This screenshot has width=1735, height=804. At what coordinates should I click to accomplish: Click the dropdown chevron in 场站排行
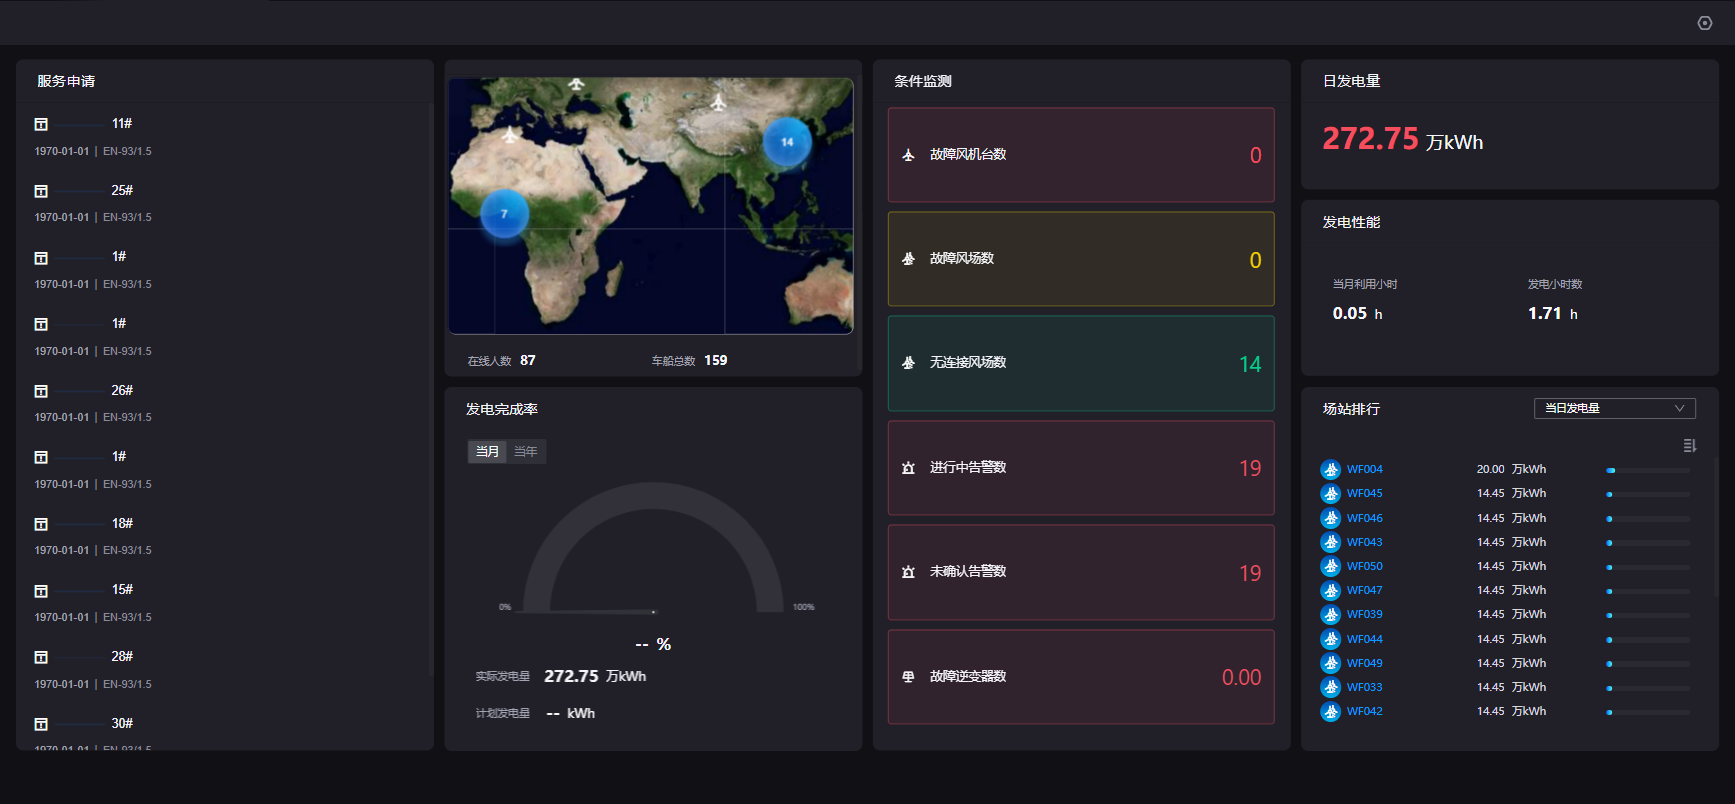point(1679,408)
